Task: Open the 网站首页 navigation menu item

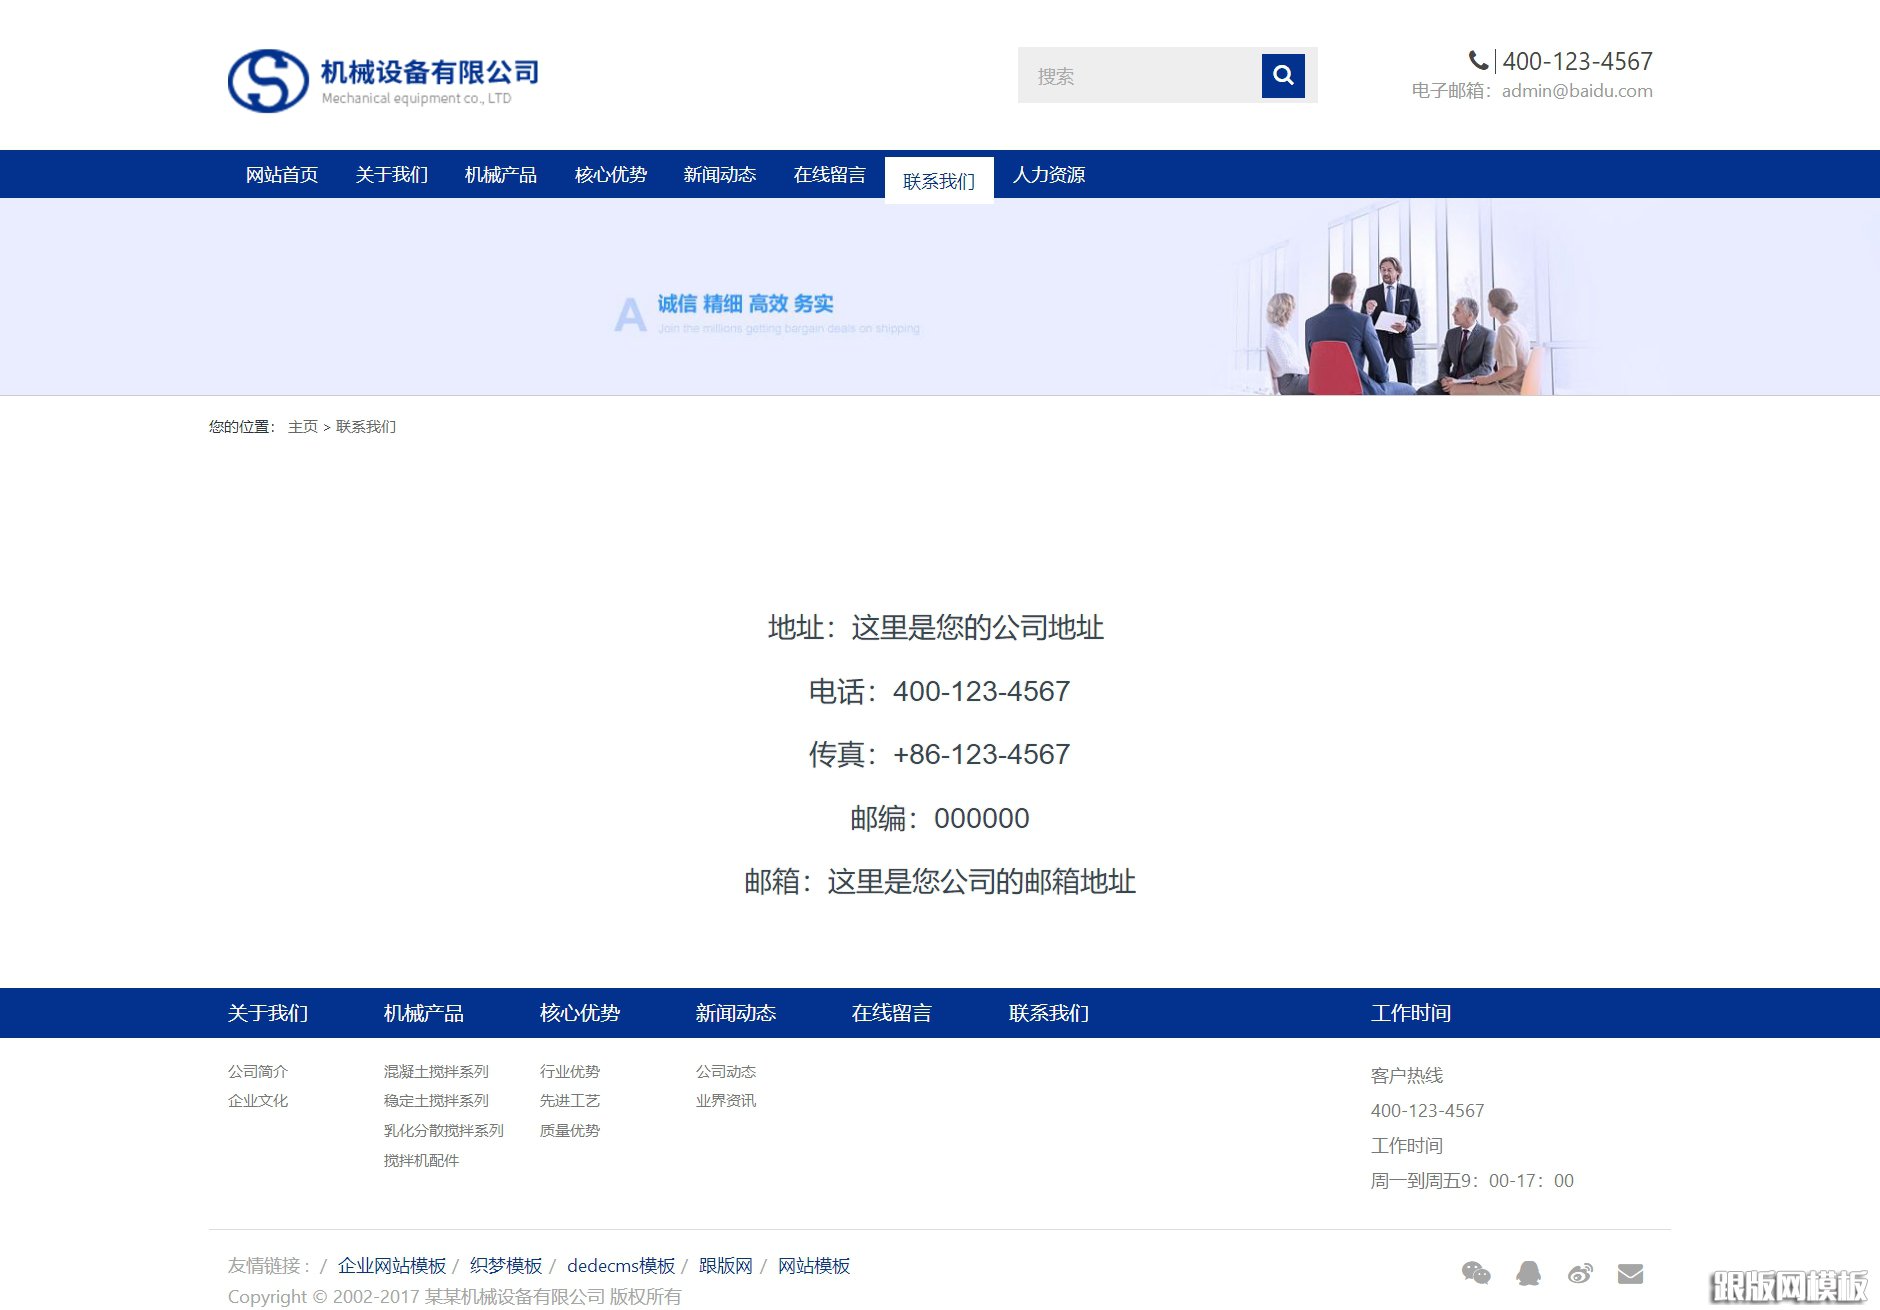Action: (x=281, y=175)
